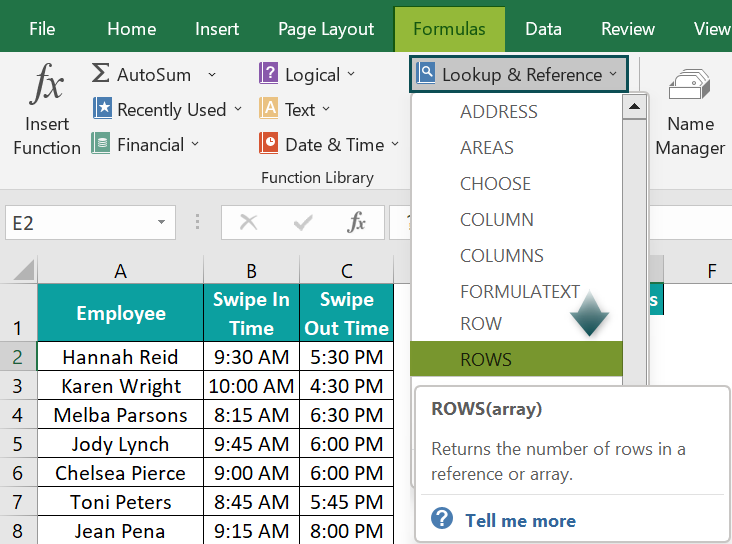The height and width of the screenshot is (544, 732).
Task: Click the 5:45 PM cell
Action: (346, 502)
